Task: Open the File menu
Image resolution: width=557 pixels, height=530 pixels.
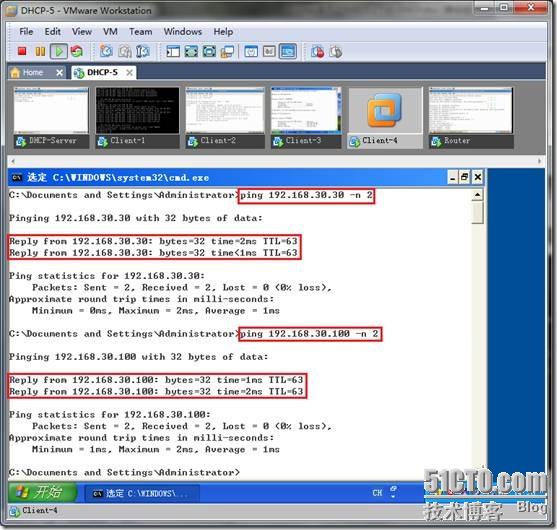Action: (26, 32)
